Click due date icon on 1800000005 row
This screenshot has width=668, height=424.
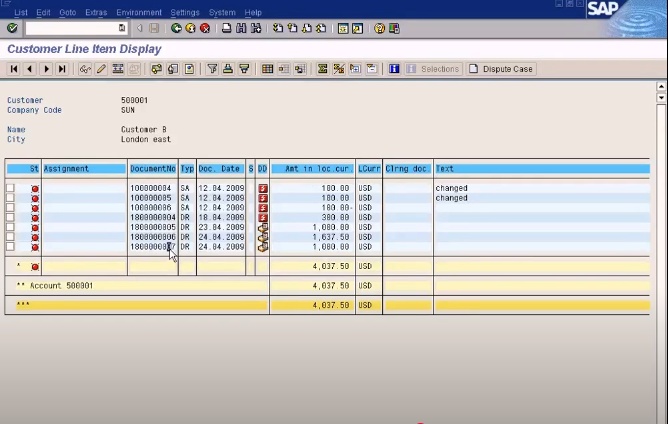(x=263, y=227)
